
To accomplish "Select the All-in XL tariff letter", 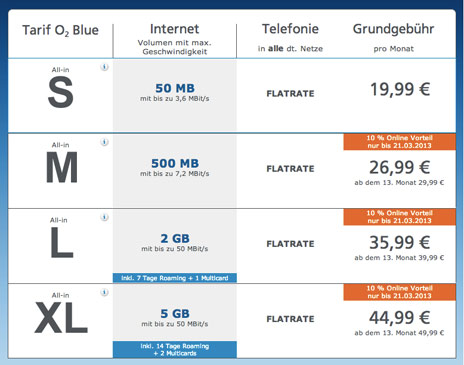I will [61, 318].
